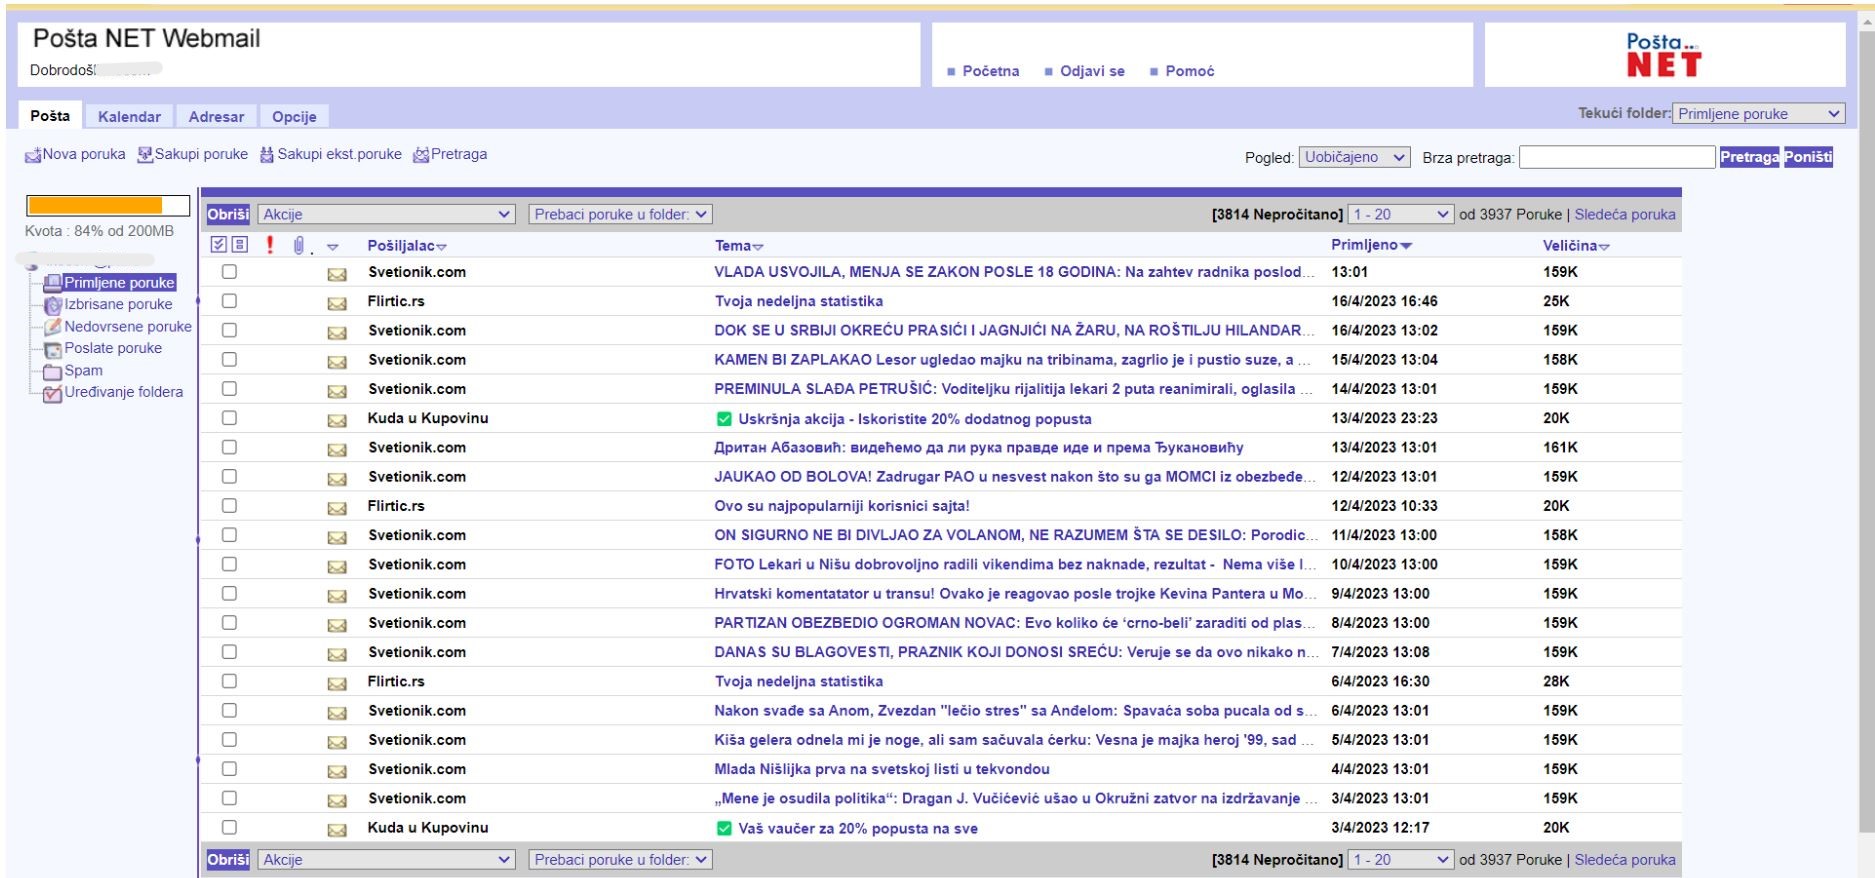Open the bottom 1 - 20 page range dropdown

pos(1401,859)
